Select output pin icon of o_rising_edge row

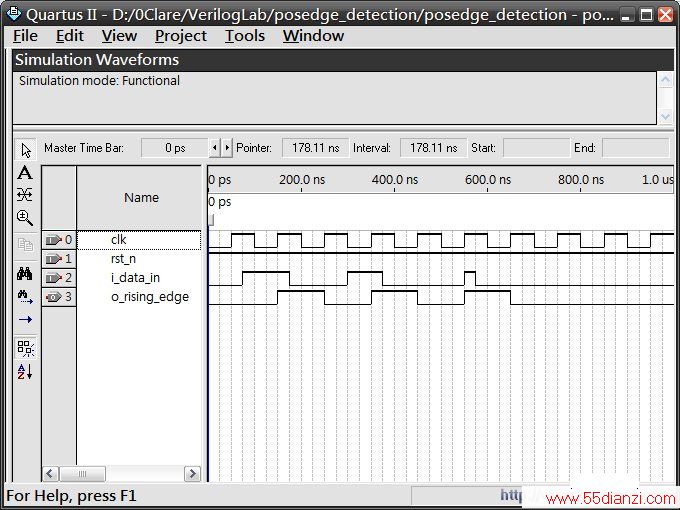click(54, 297)
